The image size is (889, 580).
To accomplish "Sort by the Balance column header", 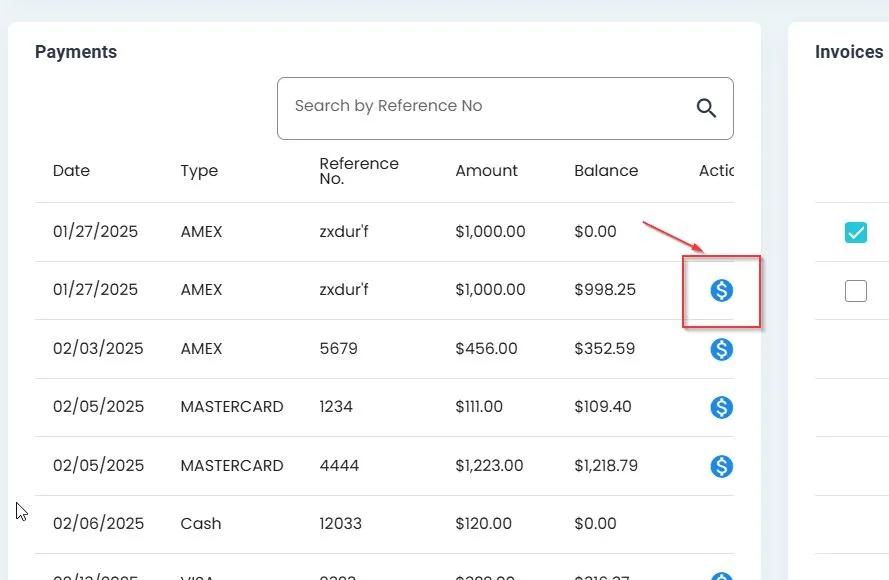I will (606, 171).
